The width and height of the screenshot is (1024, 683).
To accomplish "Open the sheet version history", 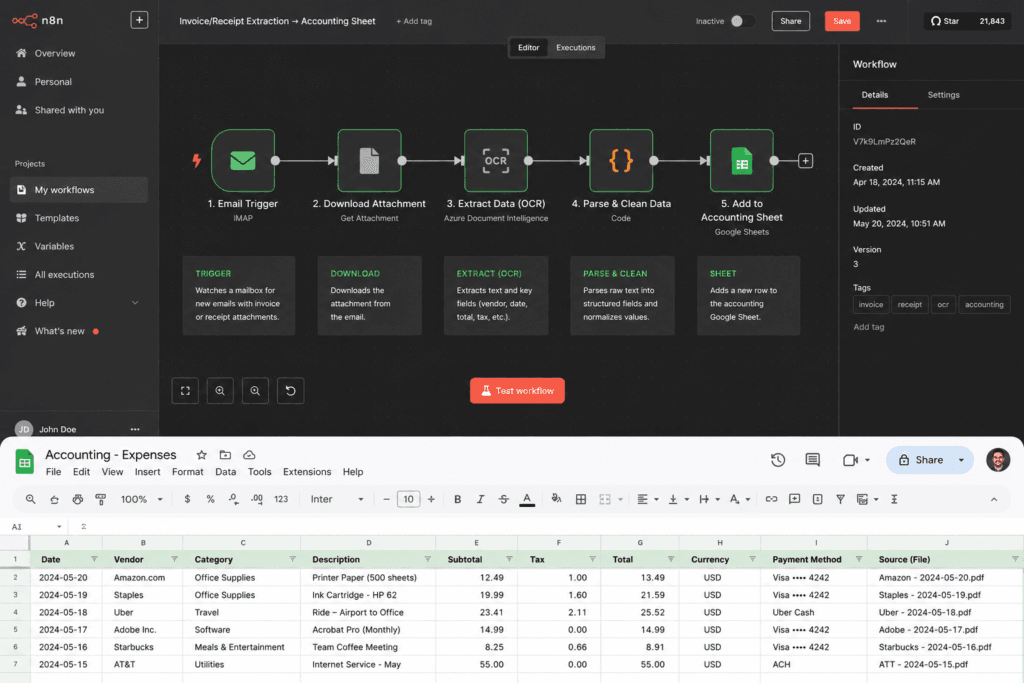I will click(x=778, y=460).
